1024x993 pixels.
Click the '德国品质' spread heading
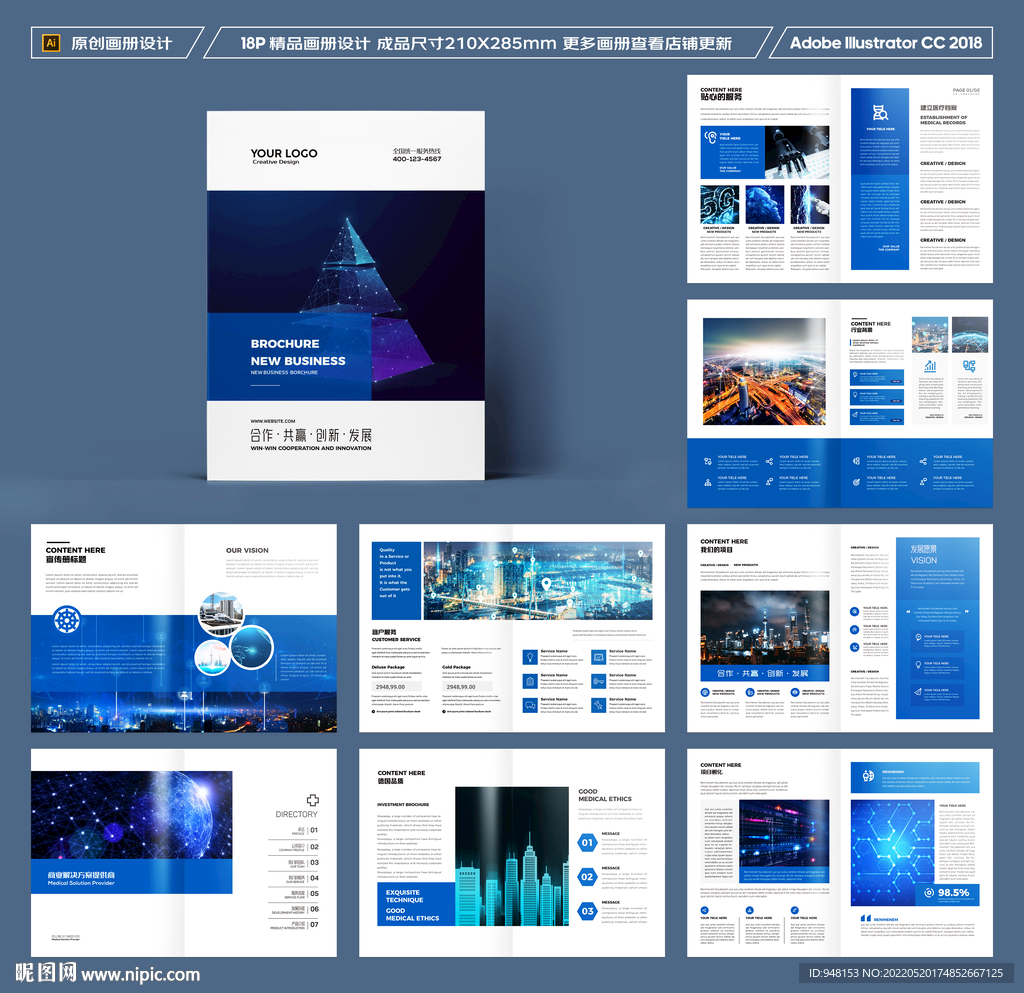391,781
